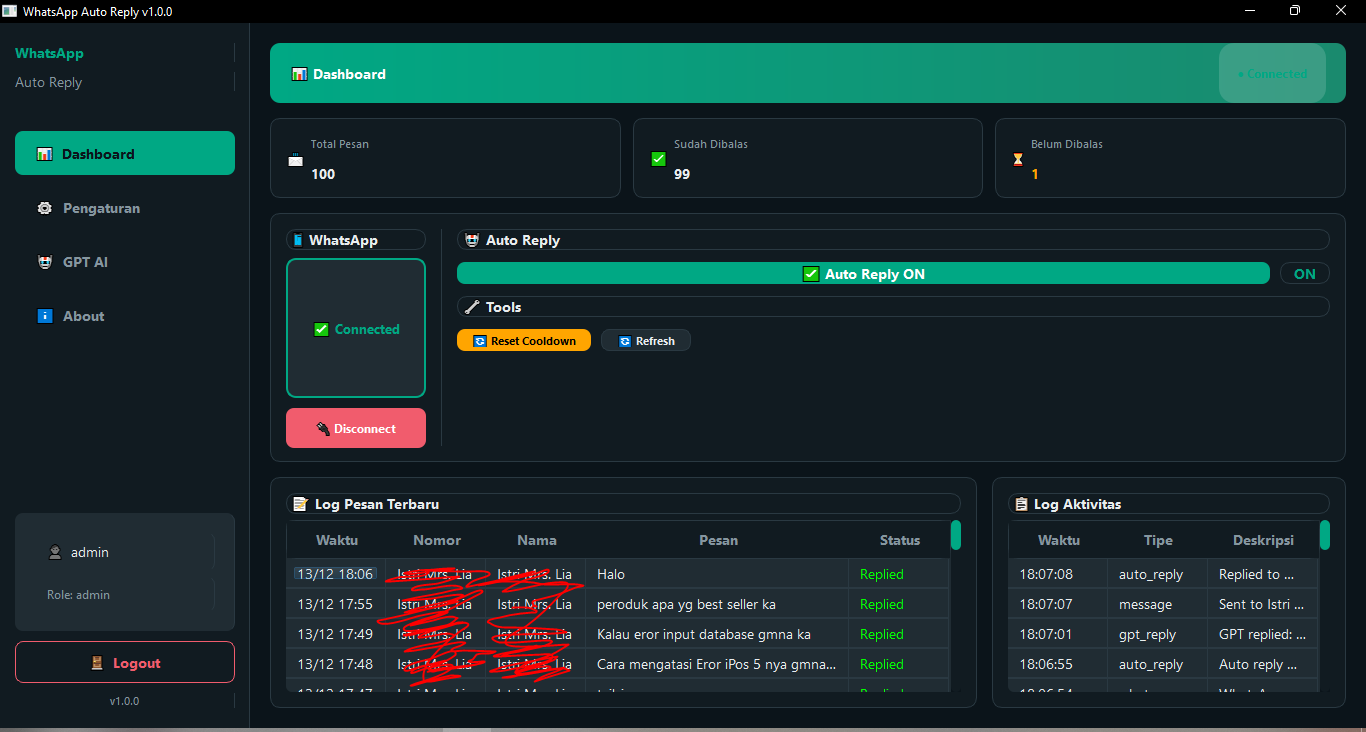Click the Sudah Dibalas value "99"
This screenshot has width=1366, height=732.
pyautogui.click(x=682, y=174)
